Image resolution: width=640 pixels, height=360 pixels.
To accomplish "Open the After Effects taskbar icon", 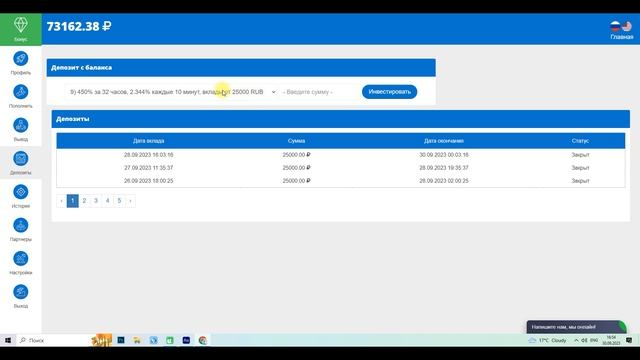I will [x=186, y=340].
